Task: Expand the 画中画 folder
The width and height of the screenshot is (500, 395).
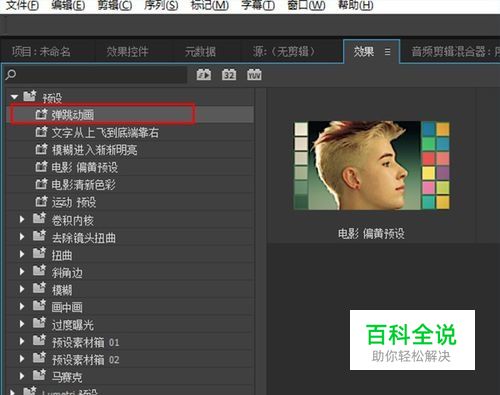Action: [22, 306]
